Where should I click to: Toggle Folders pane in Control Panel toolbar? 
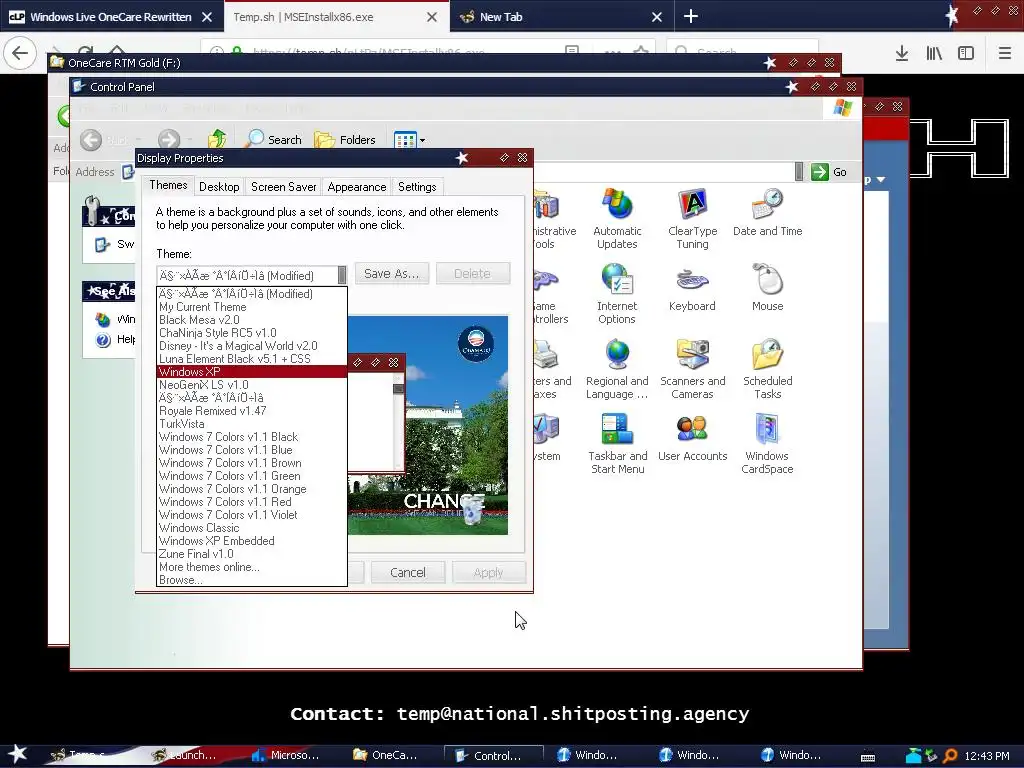pos(345,139)
